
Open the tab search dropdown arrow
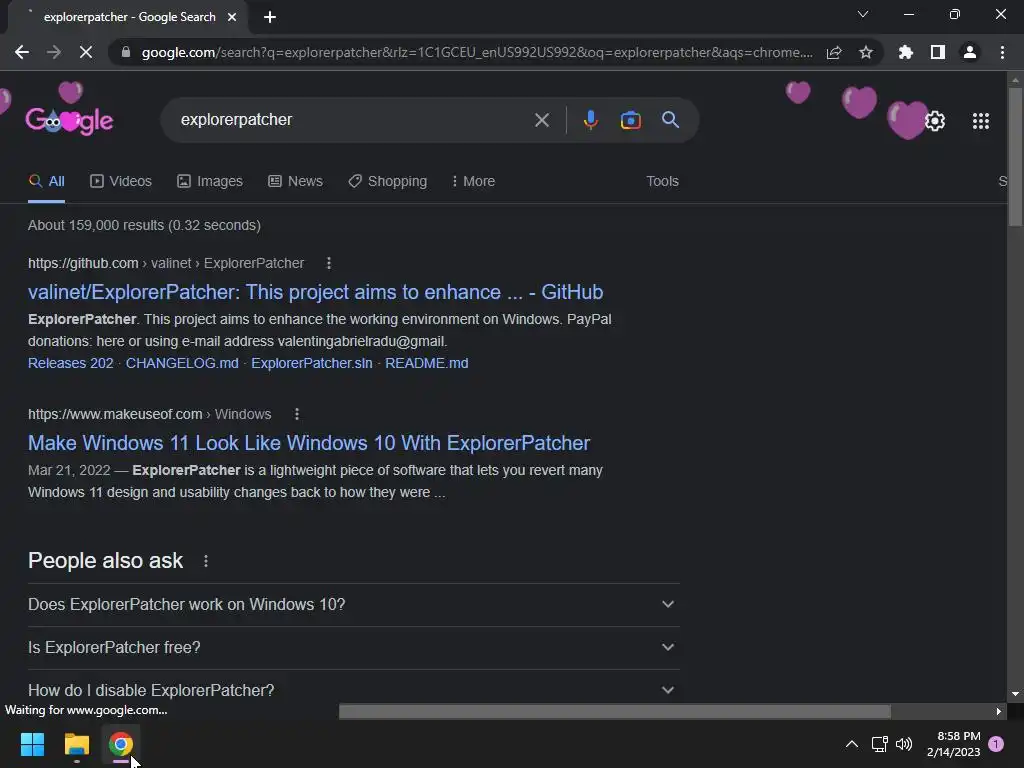[x=863, y=14]
